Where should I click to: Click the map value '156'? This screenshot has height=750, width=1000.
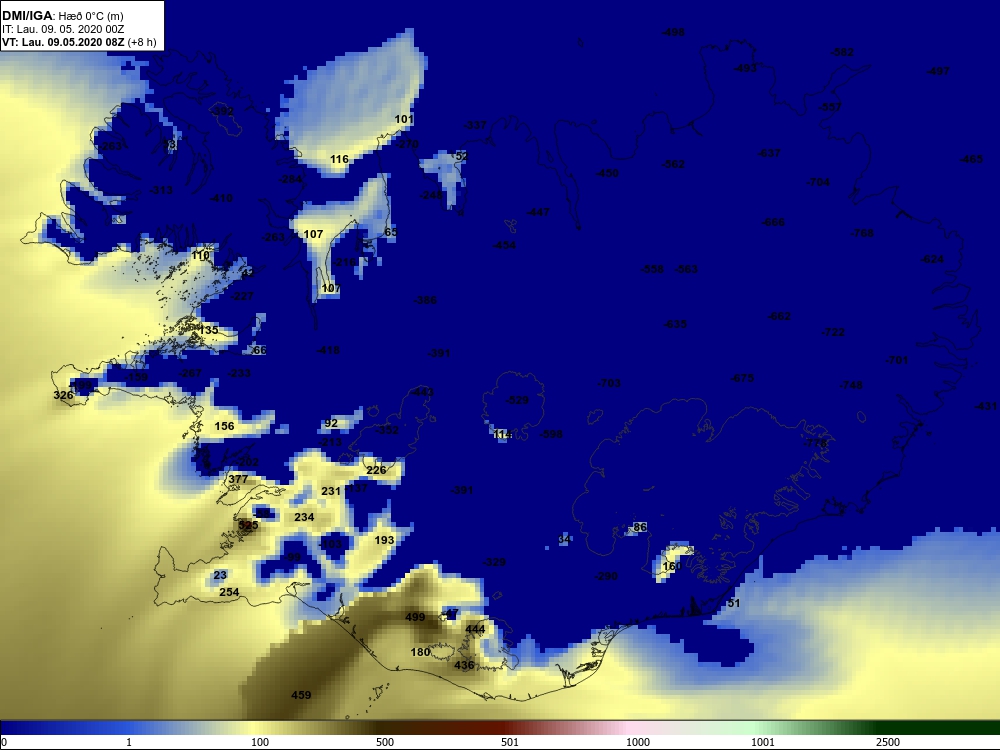click(x=224, y=425)
